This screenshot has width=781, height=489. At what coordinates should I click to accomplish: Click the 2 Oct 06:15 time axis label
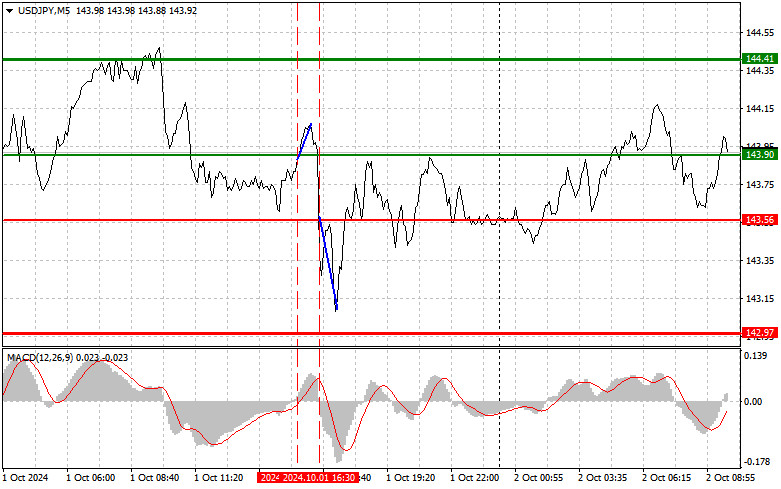click(x=666, y=478)
